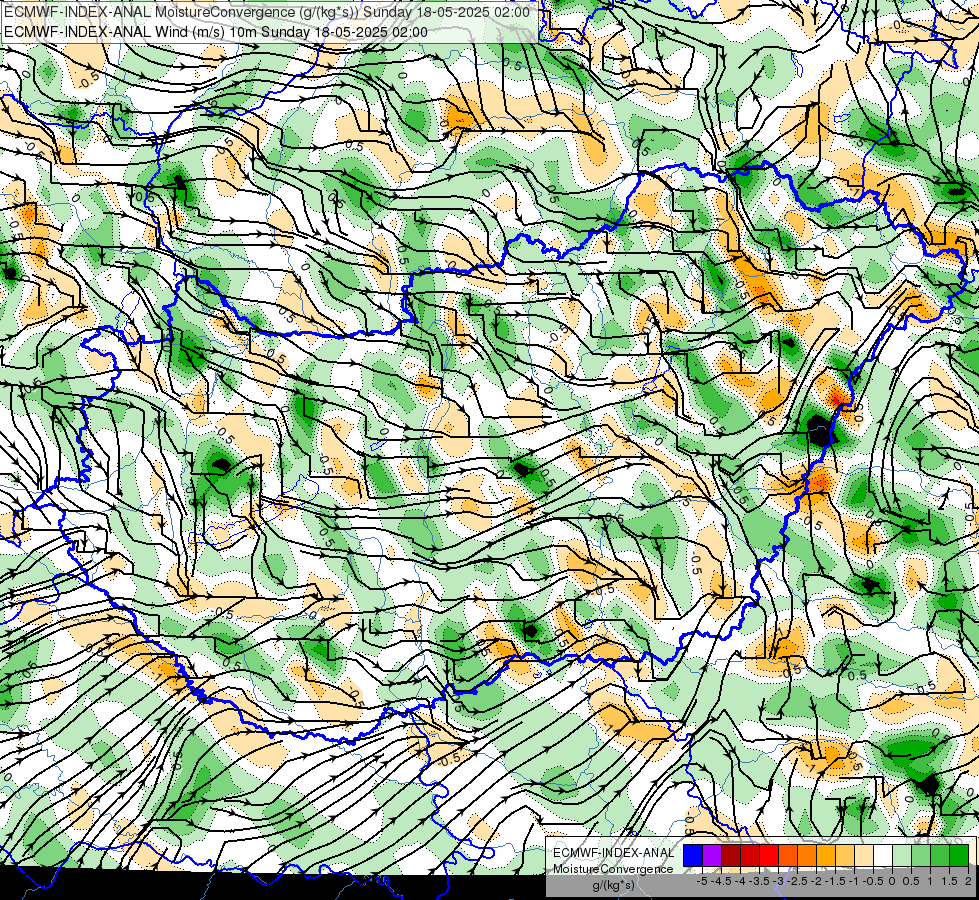Click the -1 value on the legend scale
The height and width of the screenshot is (900, 979).
click(854, 881)
